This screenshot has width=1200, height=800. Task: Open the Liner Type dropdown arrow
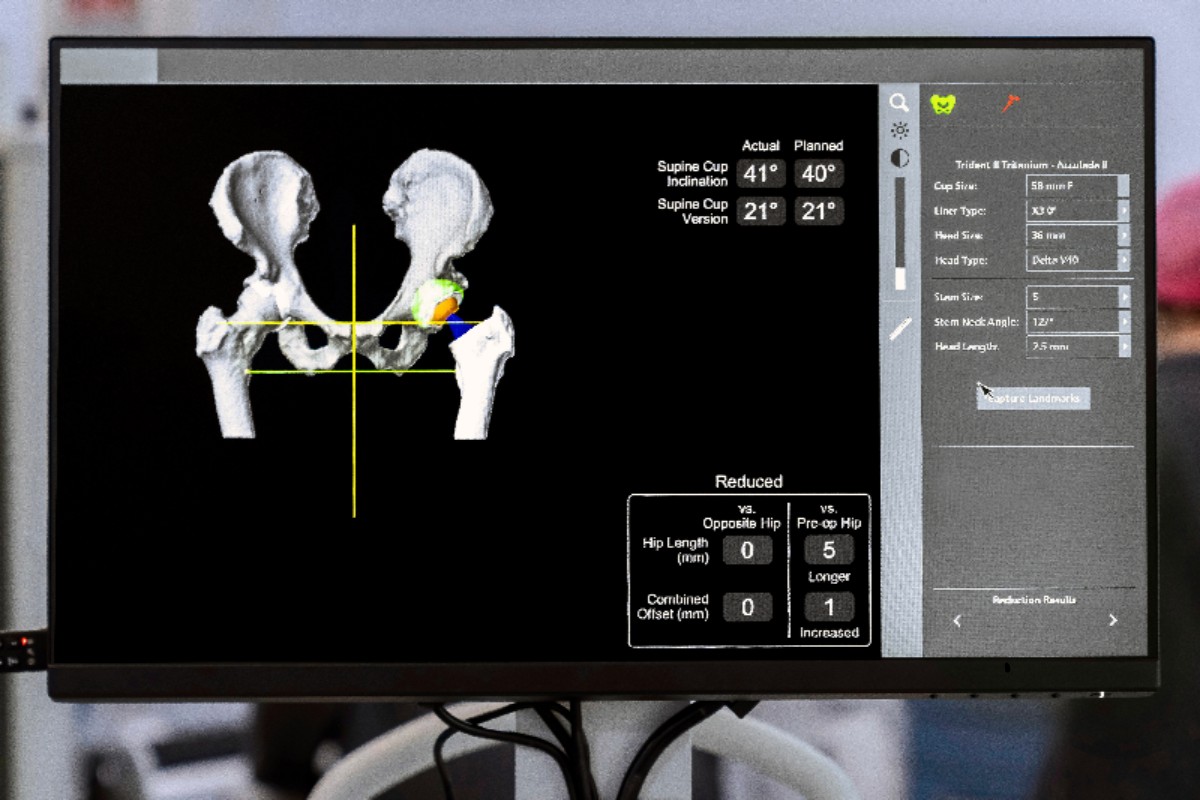click(x=1123, y=211)
